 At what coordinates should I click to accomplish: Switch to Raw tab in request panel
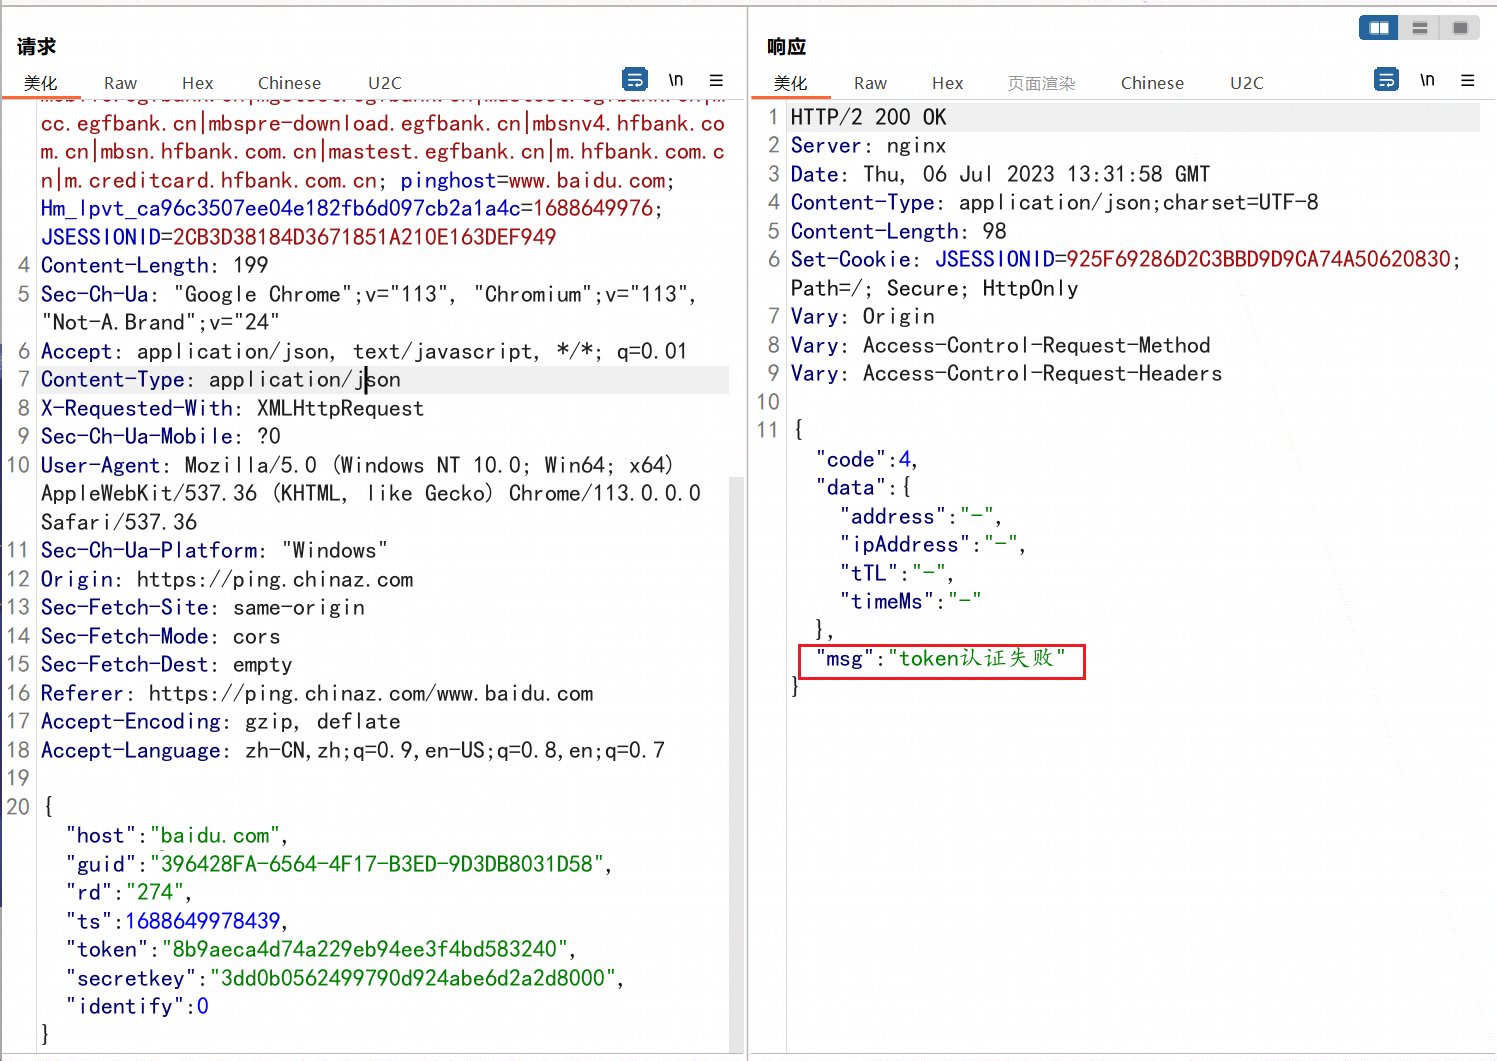(120, 83)
